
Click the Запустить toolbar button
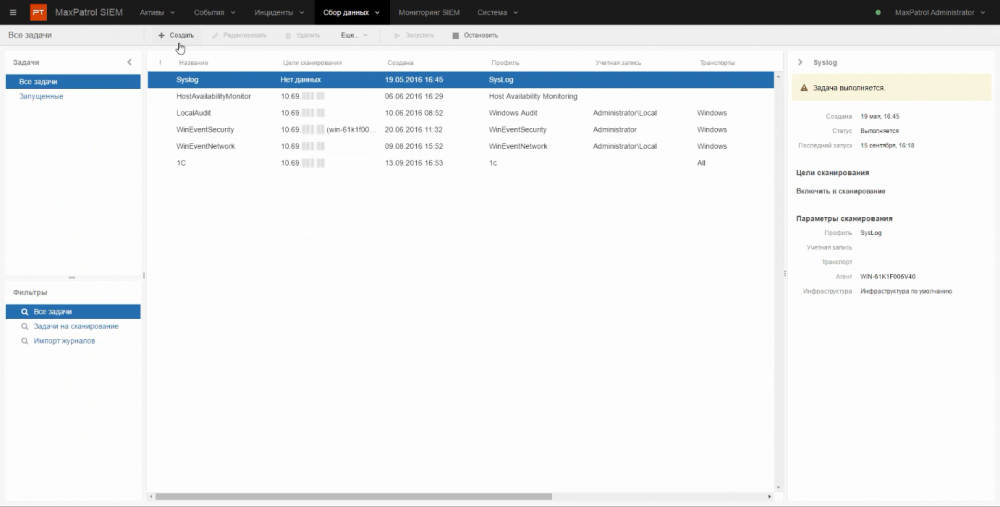tap(414, 35)
